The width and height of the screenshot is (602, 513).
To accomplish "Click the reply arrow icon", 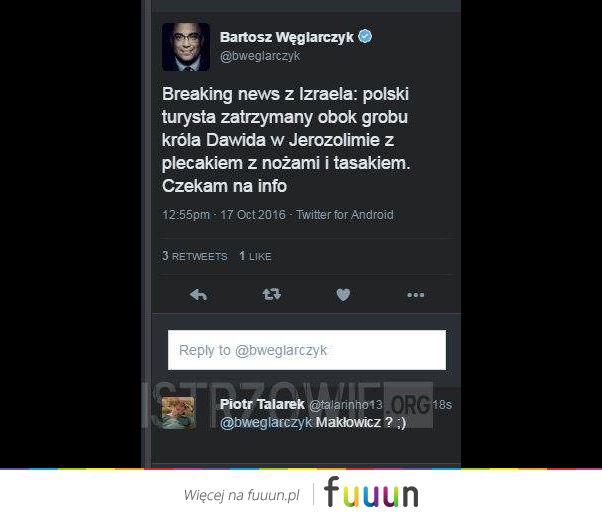I will [x=198, y=295].
